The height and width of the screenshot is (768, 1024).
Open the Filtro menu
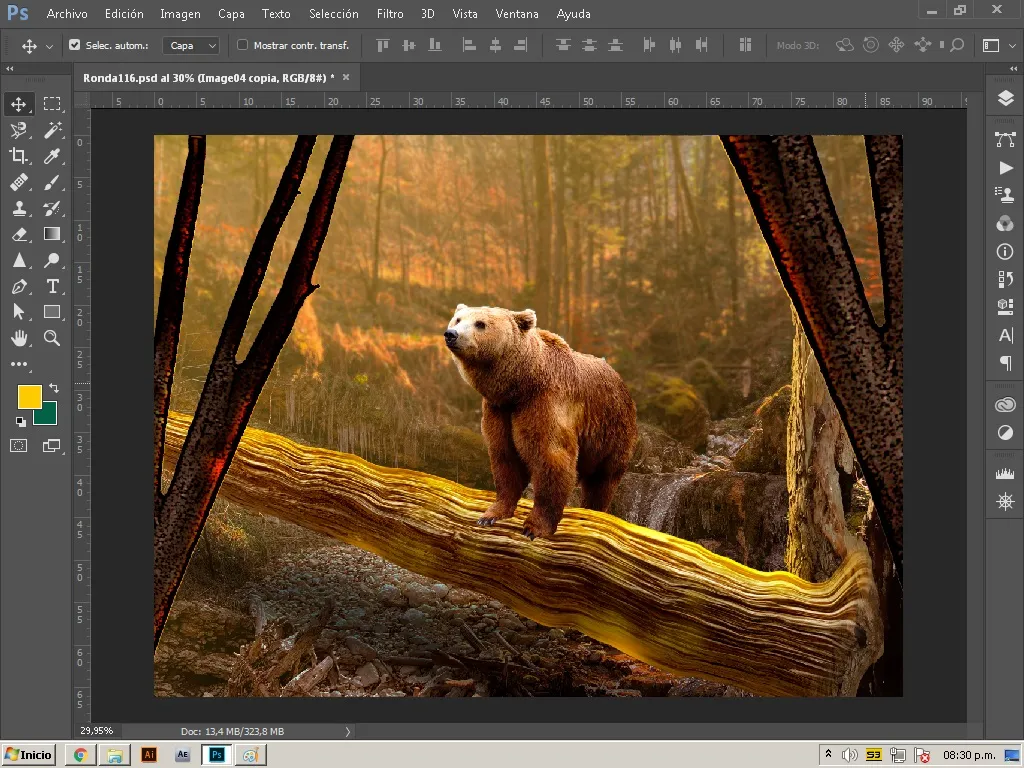click(390, 13)
